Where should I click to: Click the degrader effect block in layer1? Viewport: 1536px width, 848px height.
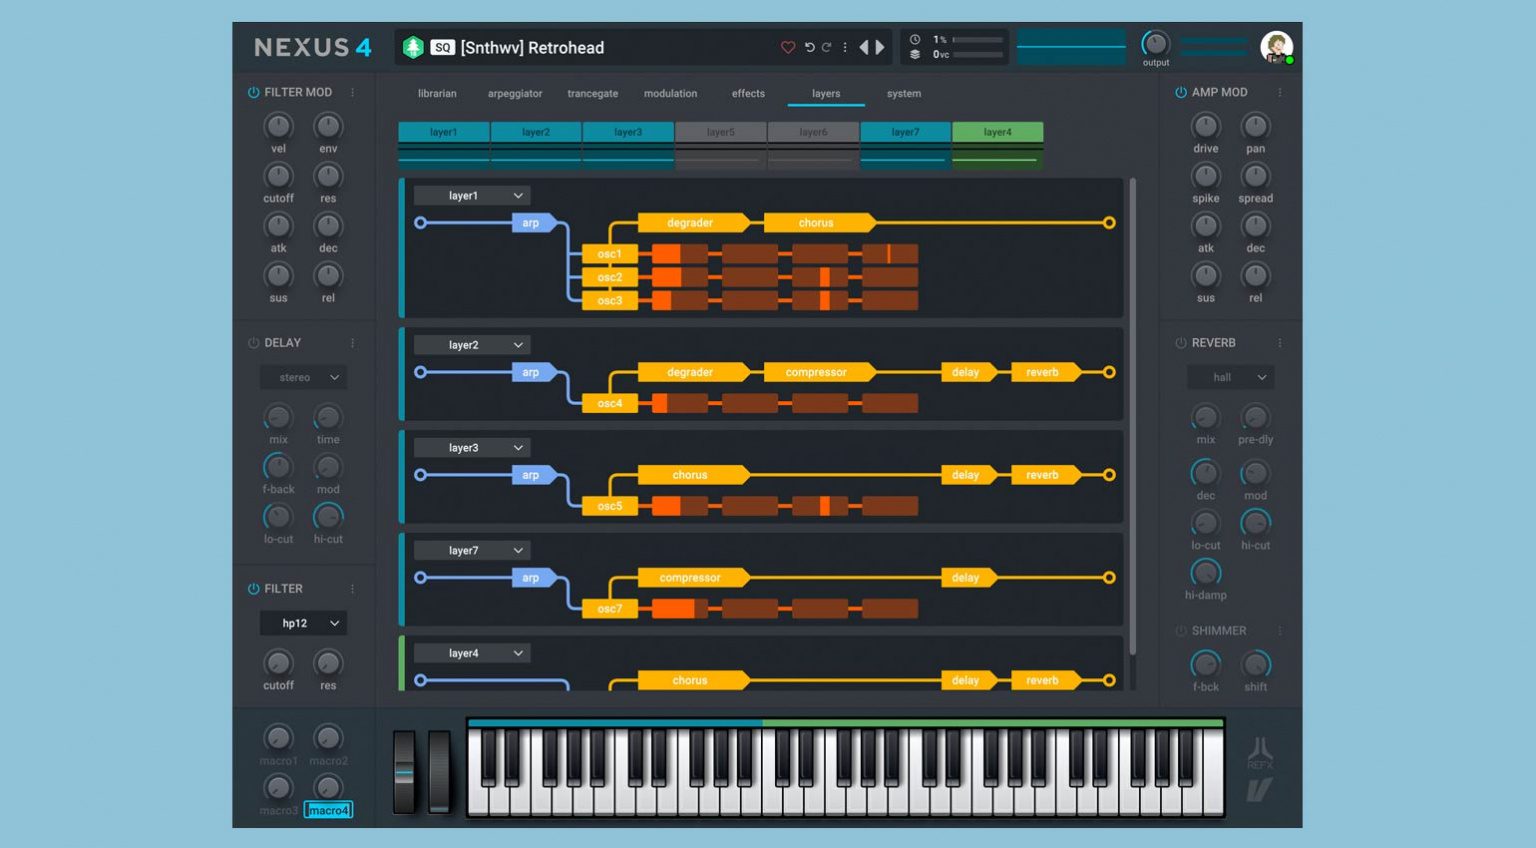(x=691, y=223)
